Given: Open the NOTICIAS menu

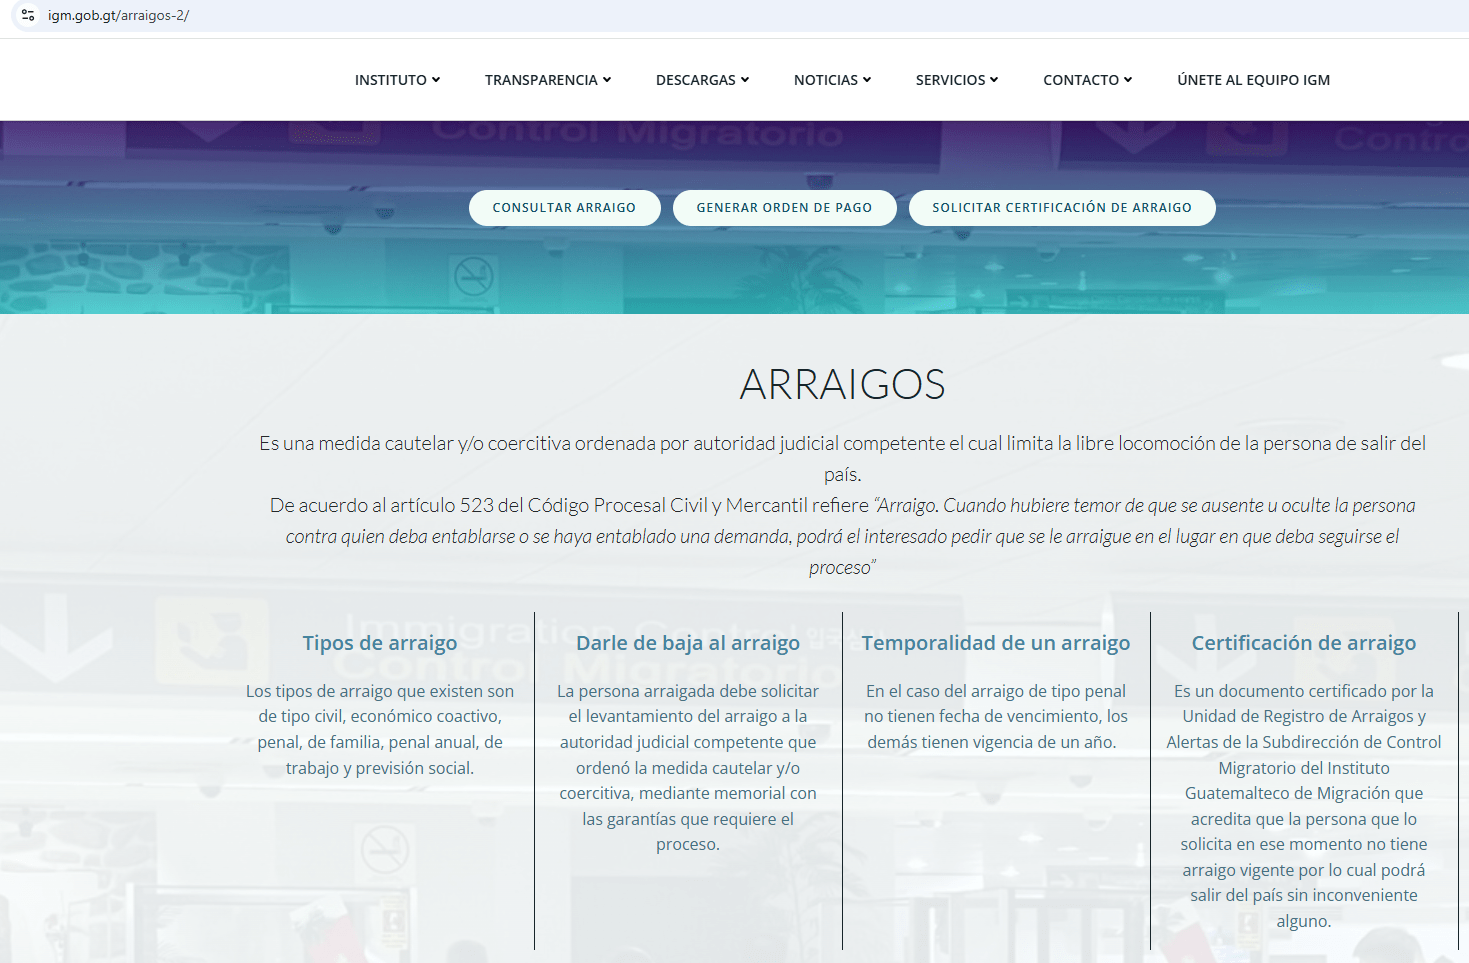Looking at the screenshot, I should [832, 80].
